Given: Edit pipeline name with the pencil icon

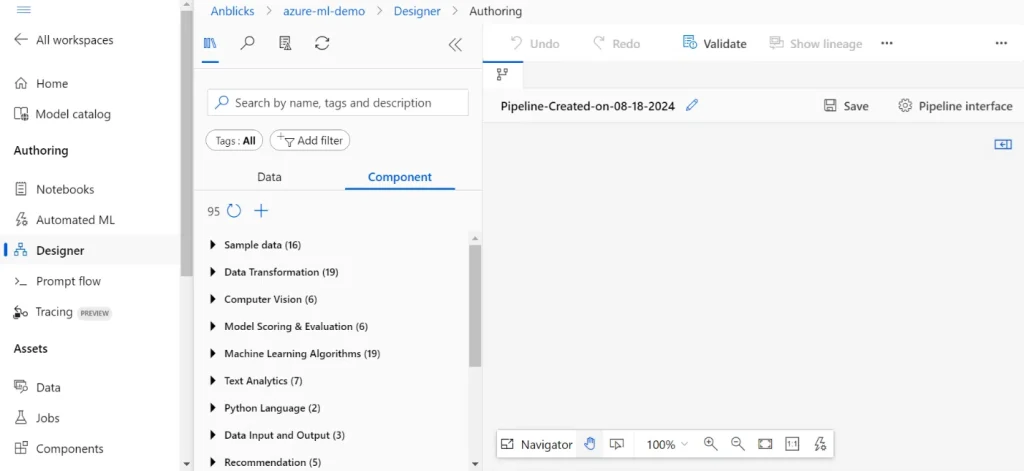Looking at the screenshot, I should 692,106.
